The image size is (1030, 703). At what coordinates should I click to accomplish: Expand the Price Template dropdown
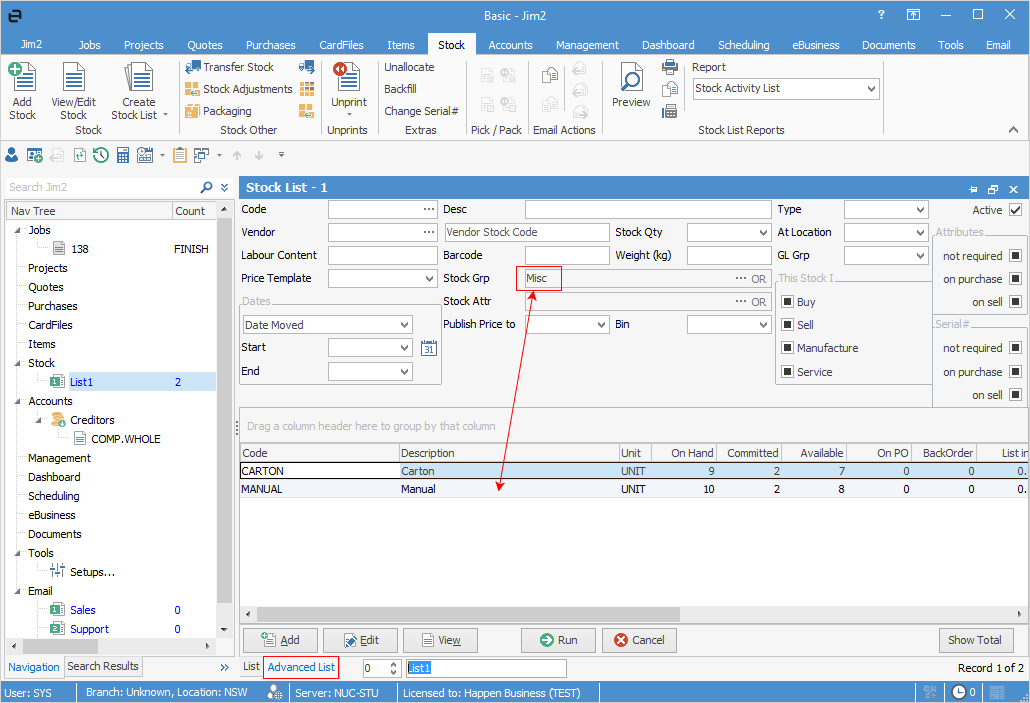[429, 279]
